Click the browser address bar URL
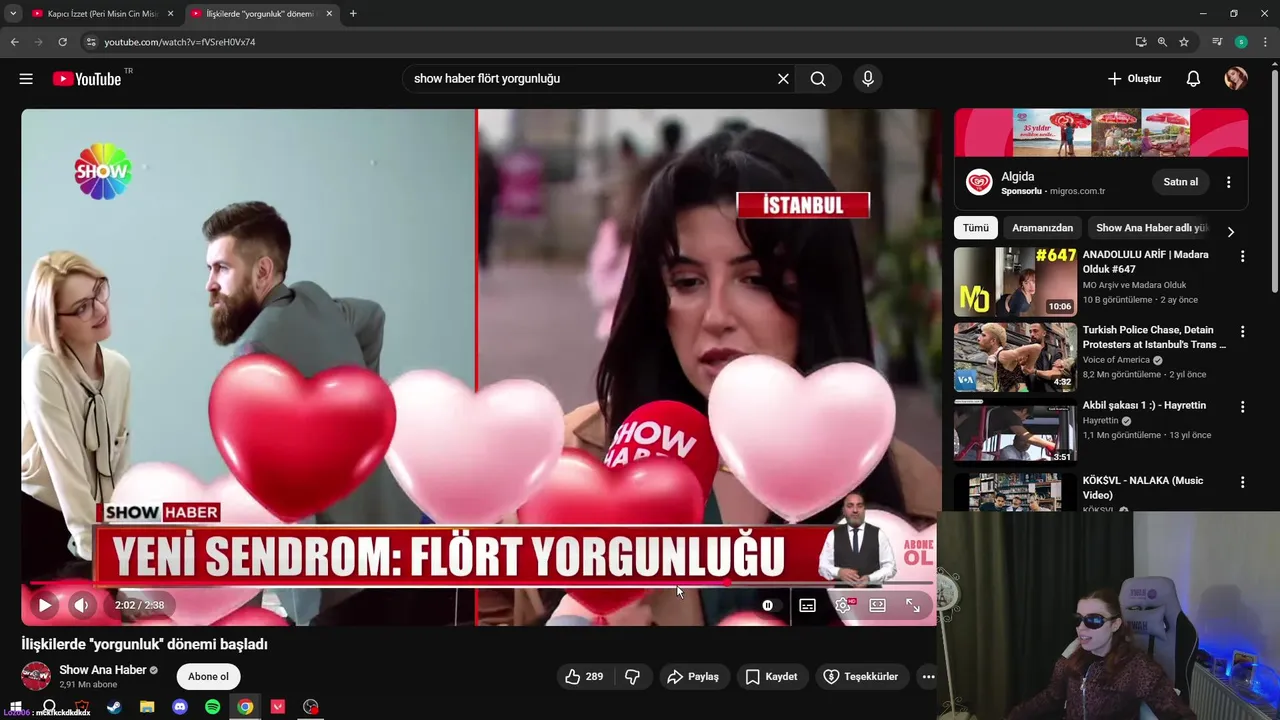Viewport: 1280px width, 720px height. pos(180,42)
